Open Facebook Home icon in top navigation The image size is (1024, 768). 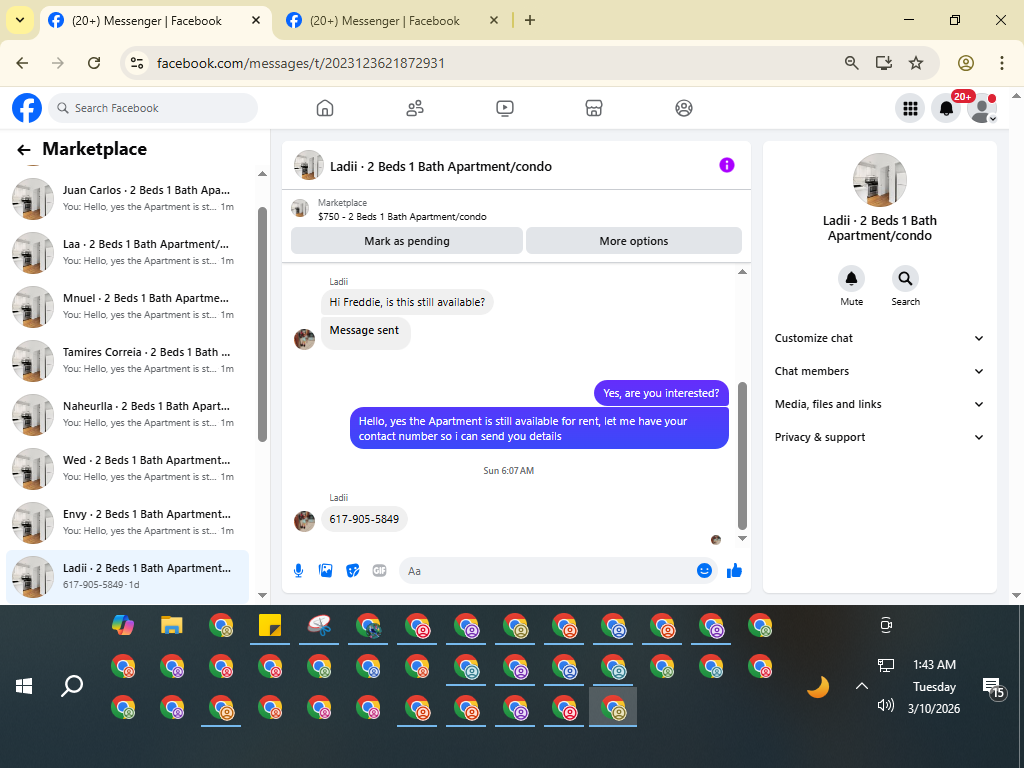click(x=325, y=108)
